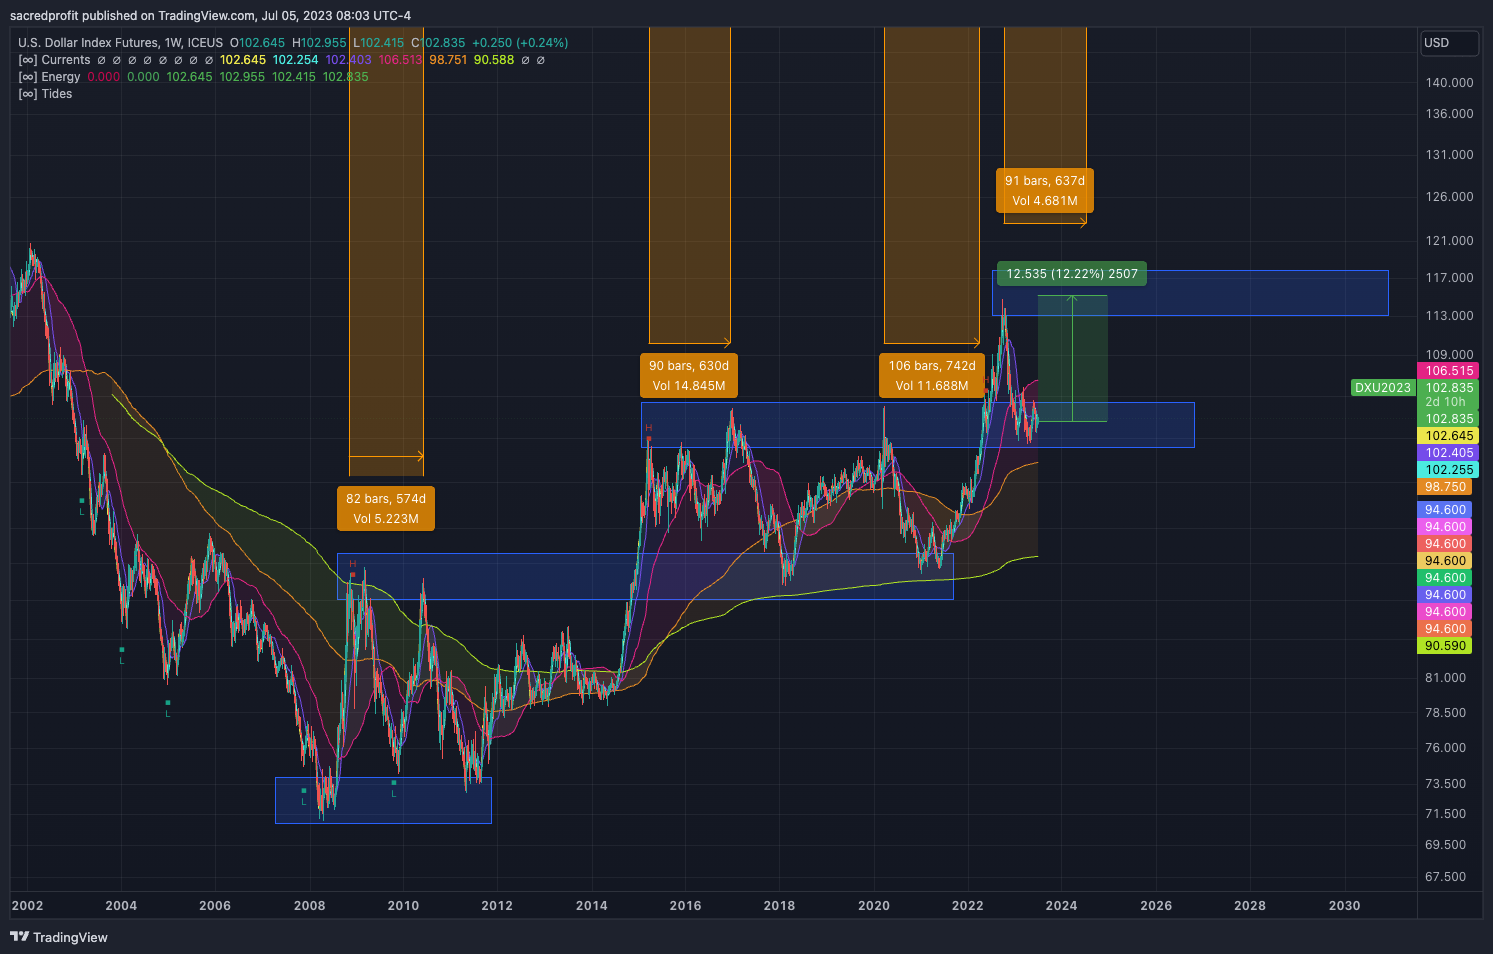Image resolution: width=1493 pixels, height=954 pixels.
Task: Click the 12.535 (12.22%) price range label
Action: 1072,274
